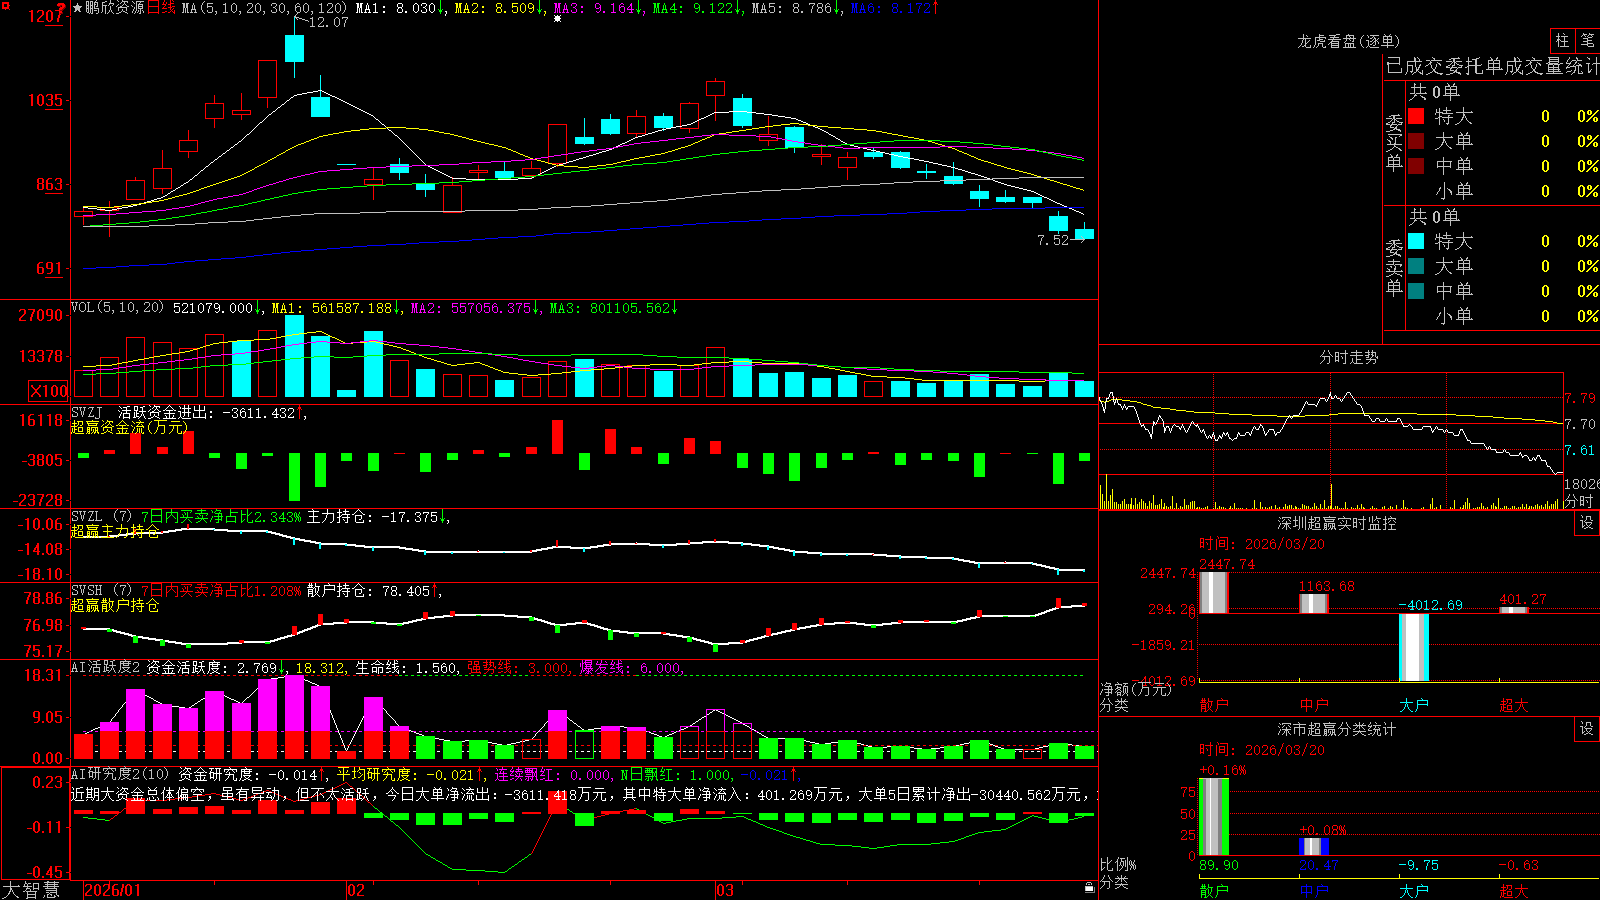Open VOL(5,10,20) indicator parameters
1600x900 pixels.
click(x=118, y=308)
